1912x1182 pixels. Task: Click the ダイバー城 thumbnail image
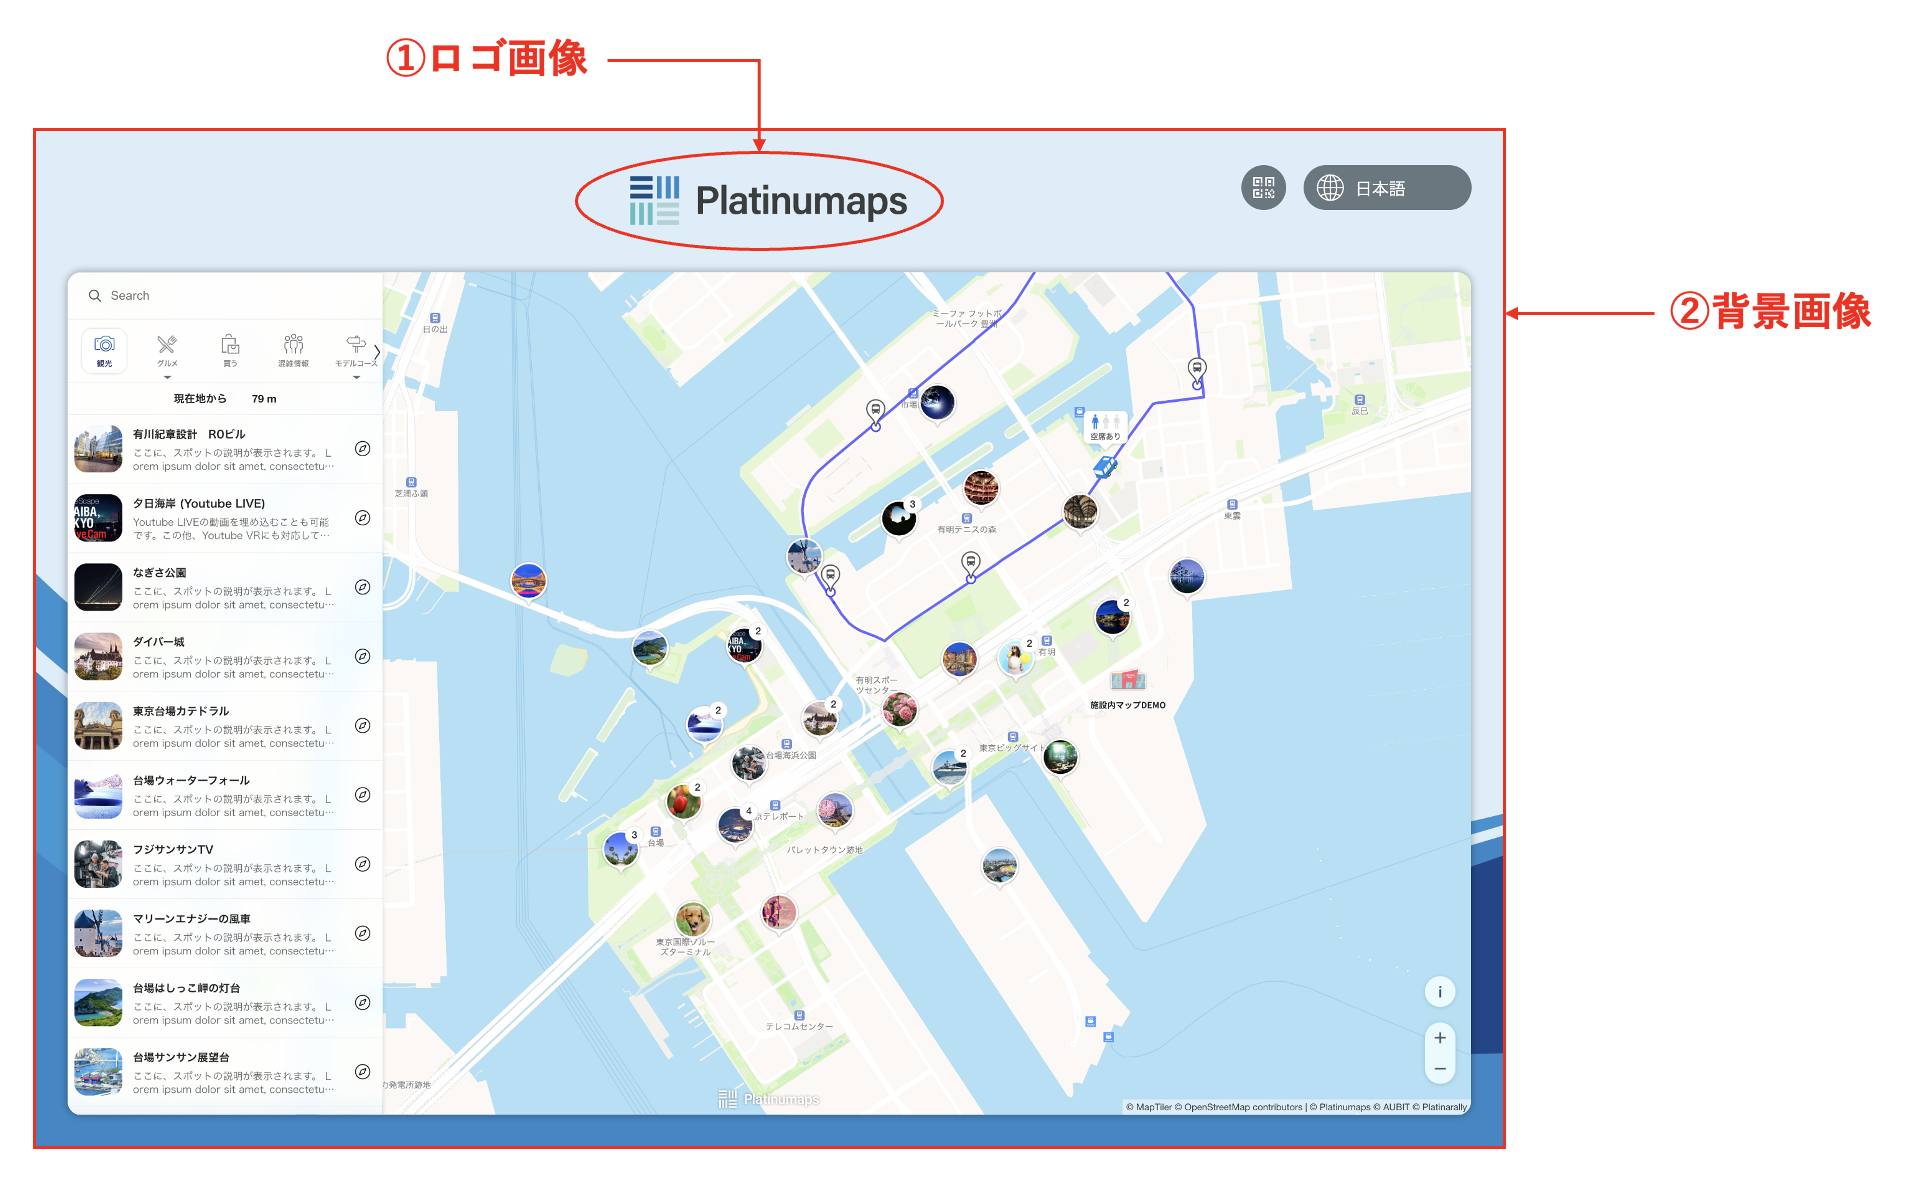[x=98, y=657]
